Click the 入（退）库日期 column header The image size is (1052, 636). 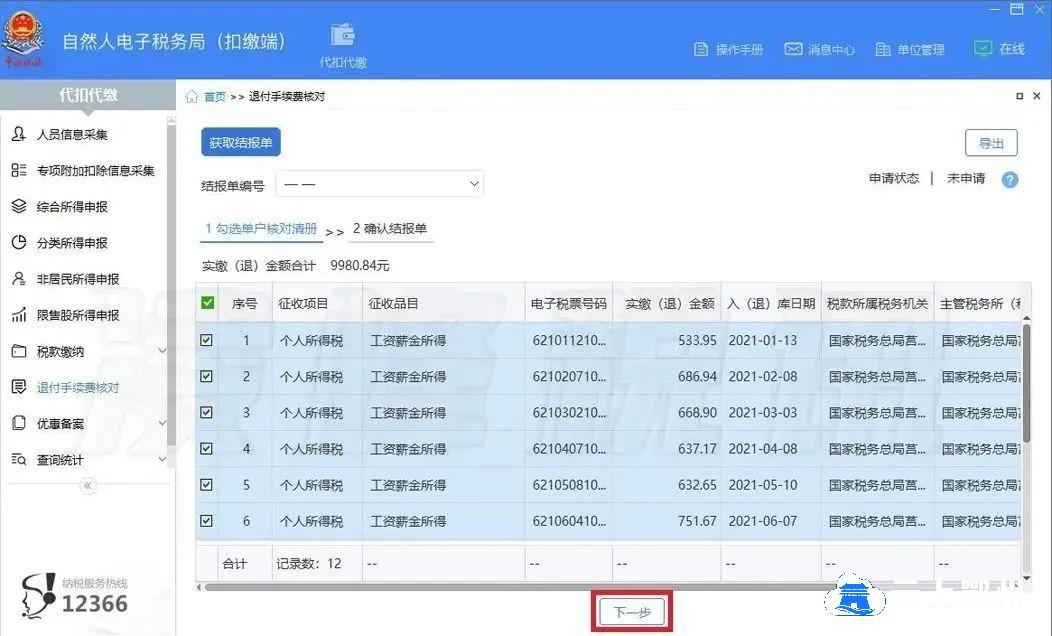coord(771,304)
